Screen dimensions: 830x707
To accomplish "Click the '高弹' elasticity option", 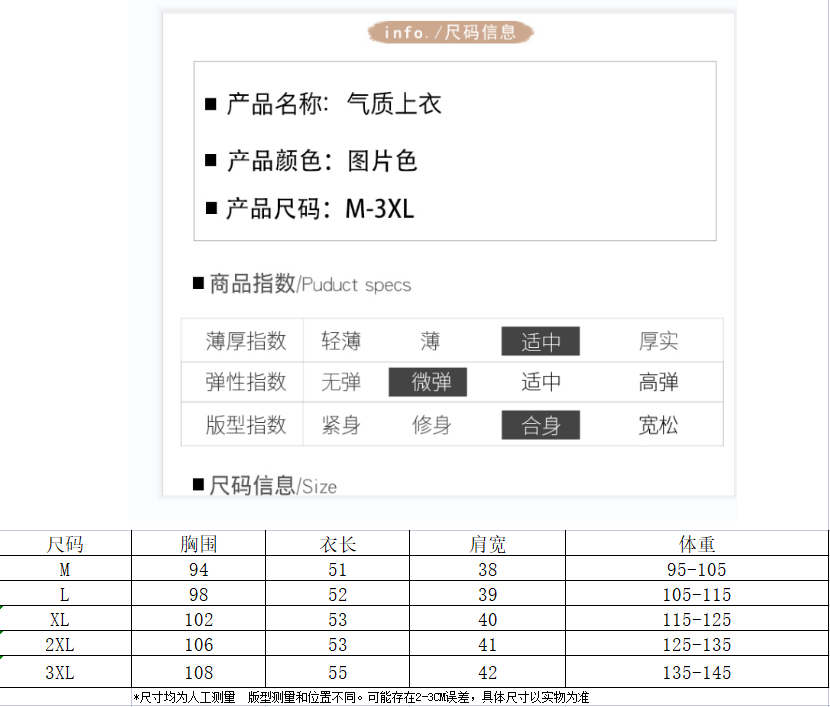I will [658, 382].
